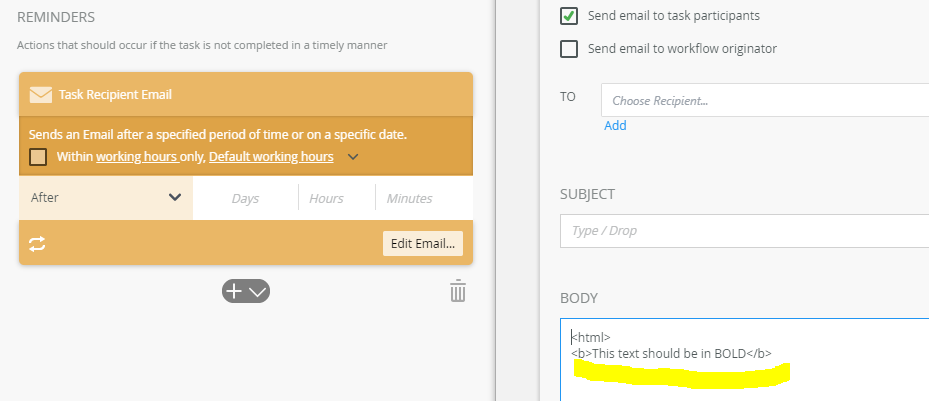The height and width of the screenshot is (401, 929).
Task: Click into the email Body text area
Action: point(745,360)
